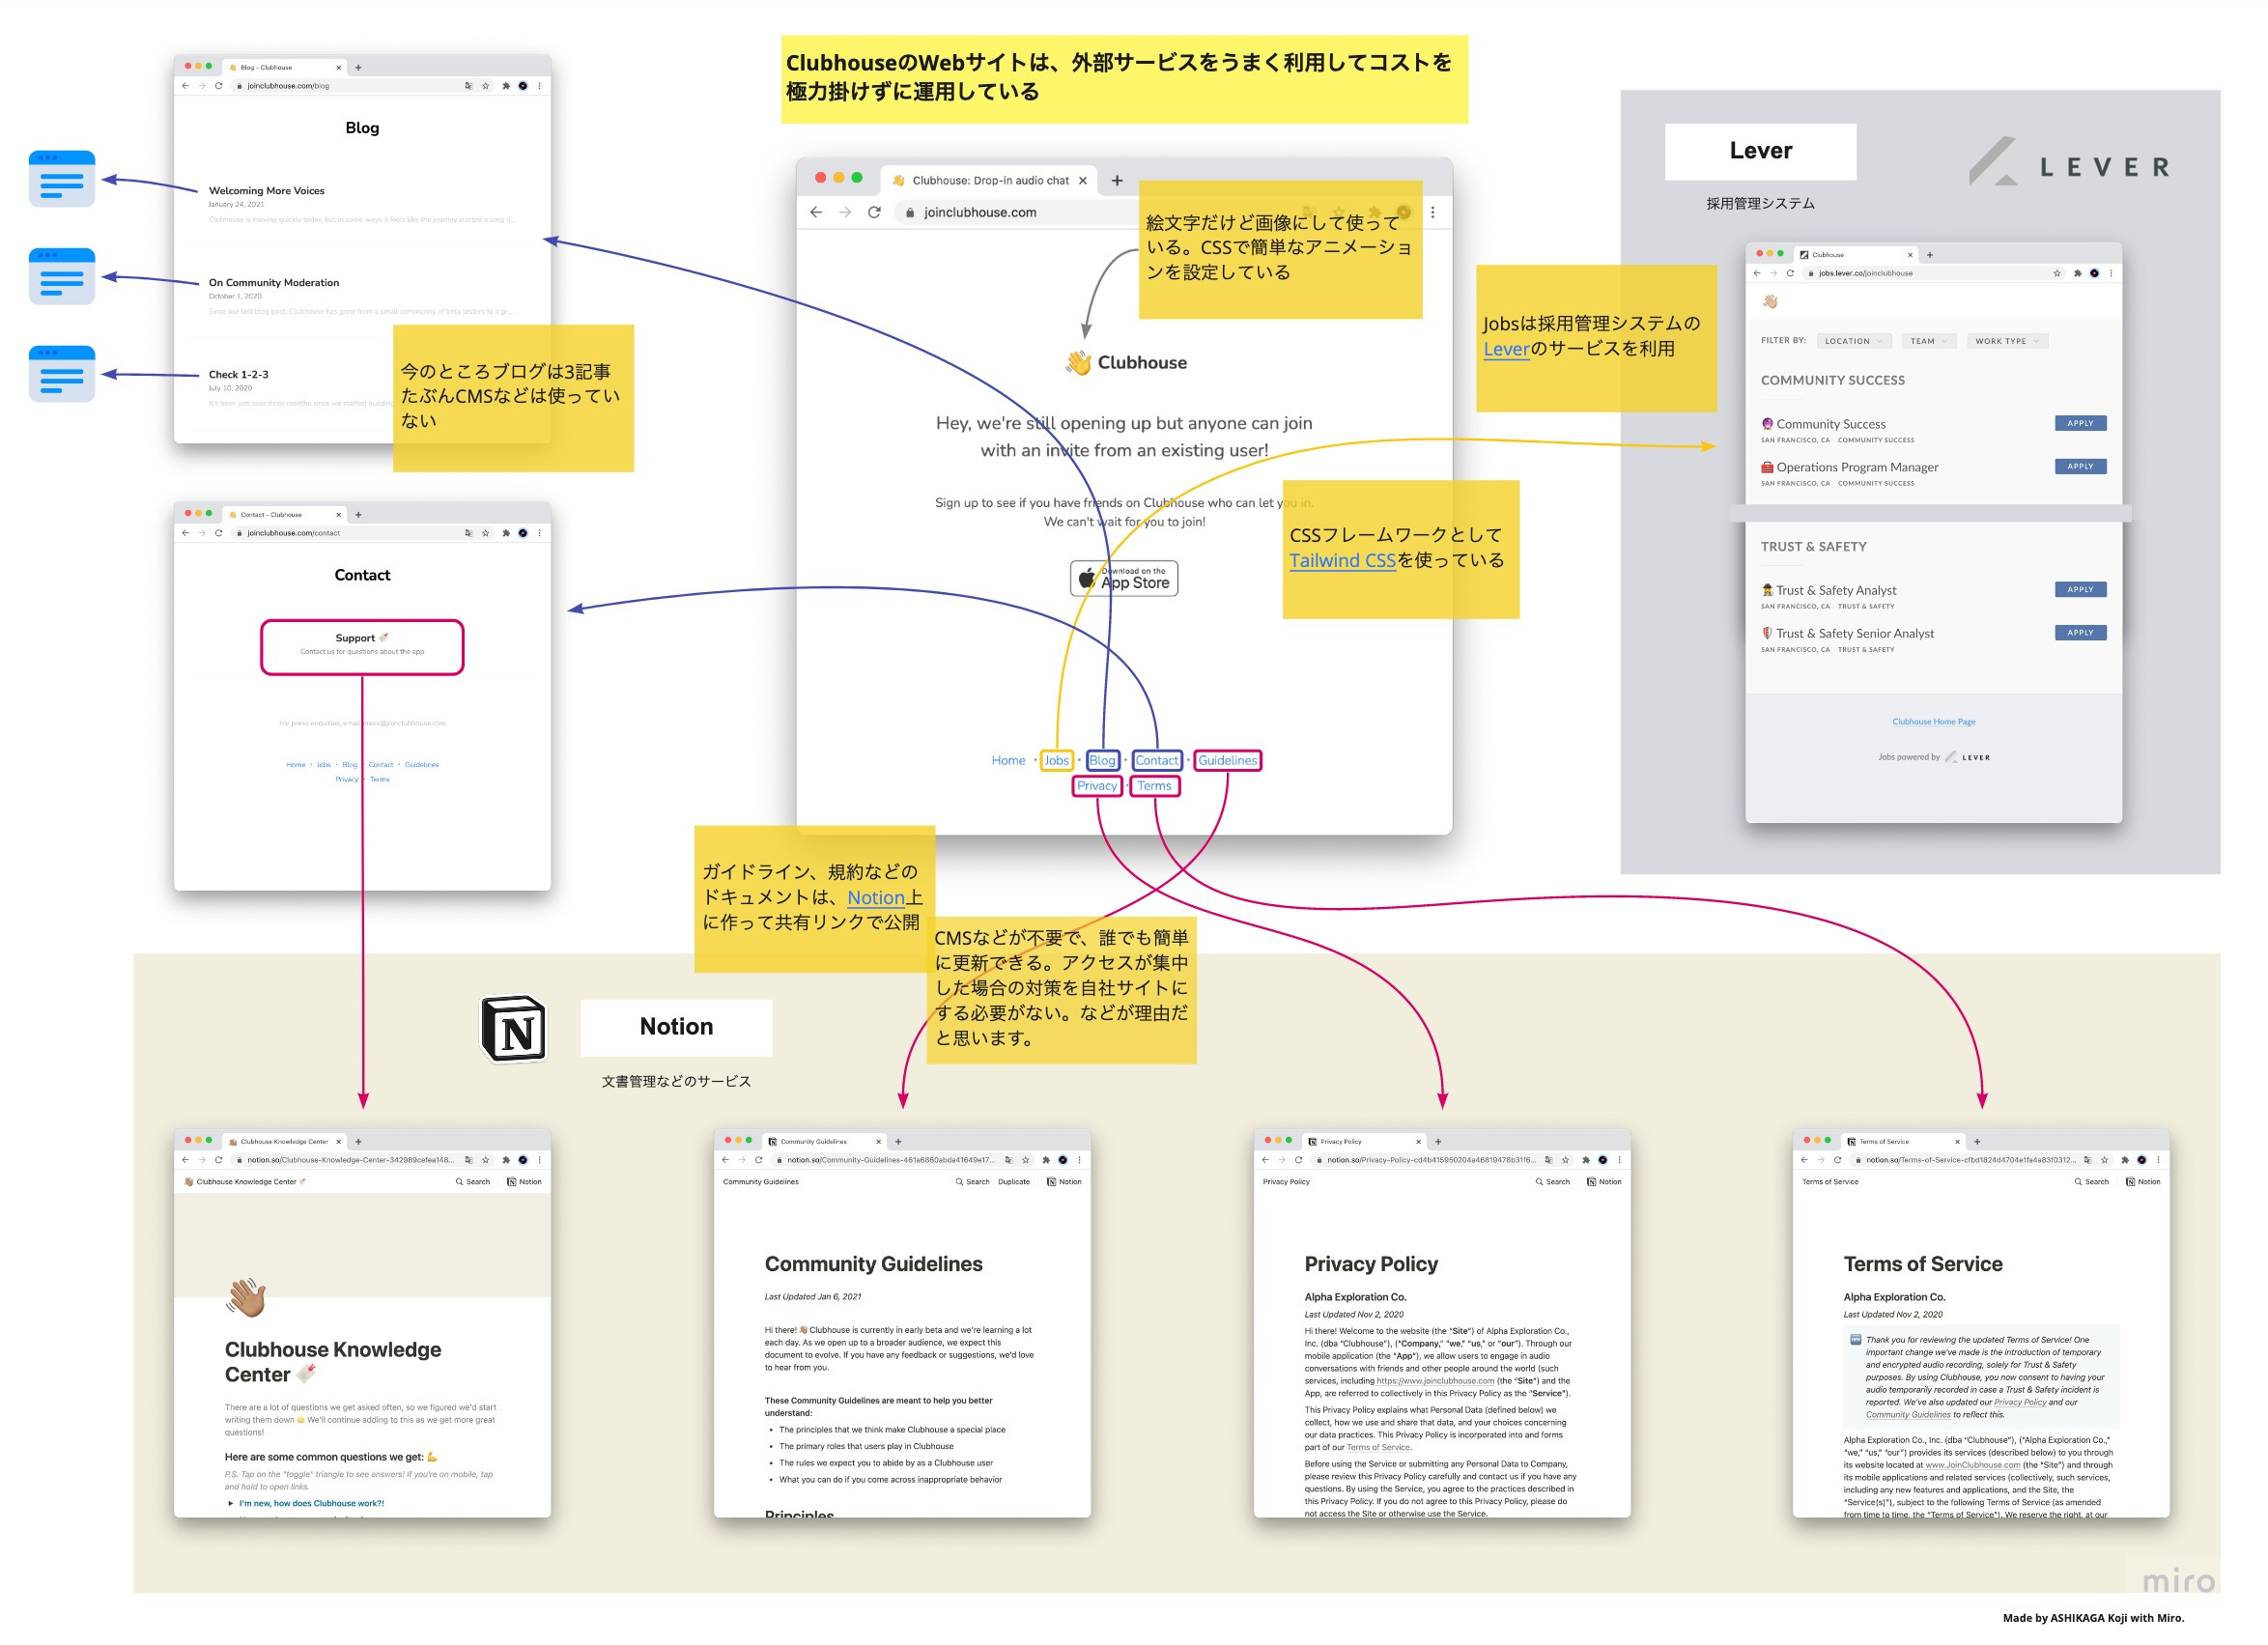Click Terms footer link in main Clubhouse window

tap(1153, 786)
